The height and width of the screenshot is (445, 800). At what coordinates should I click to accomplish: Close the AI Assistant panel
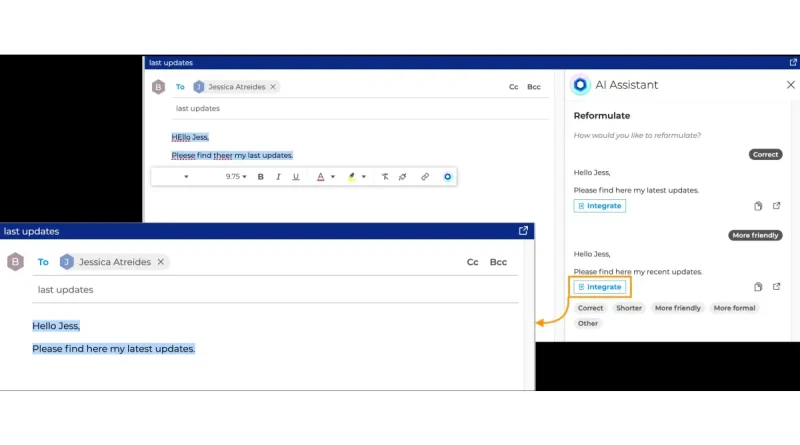click(x=790, y=85)
